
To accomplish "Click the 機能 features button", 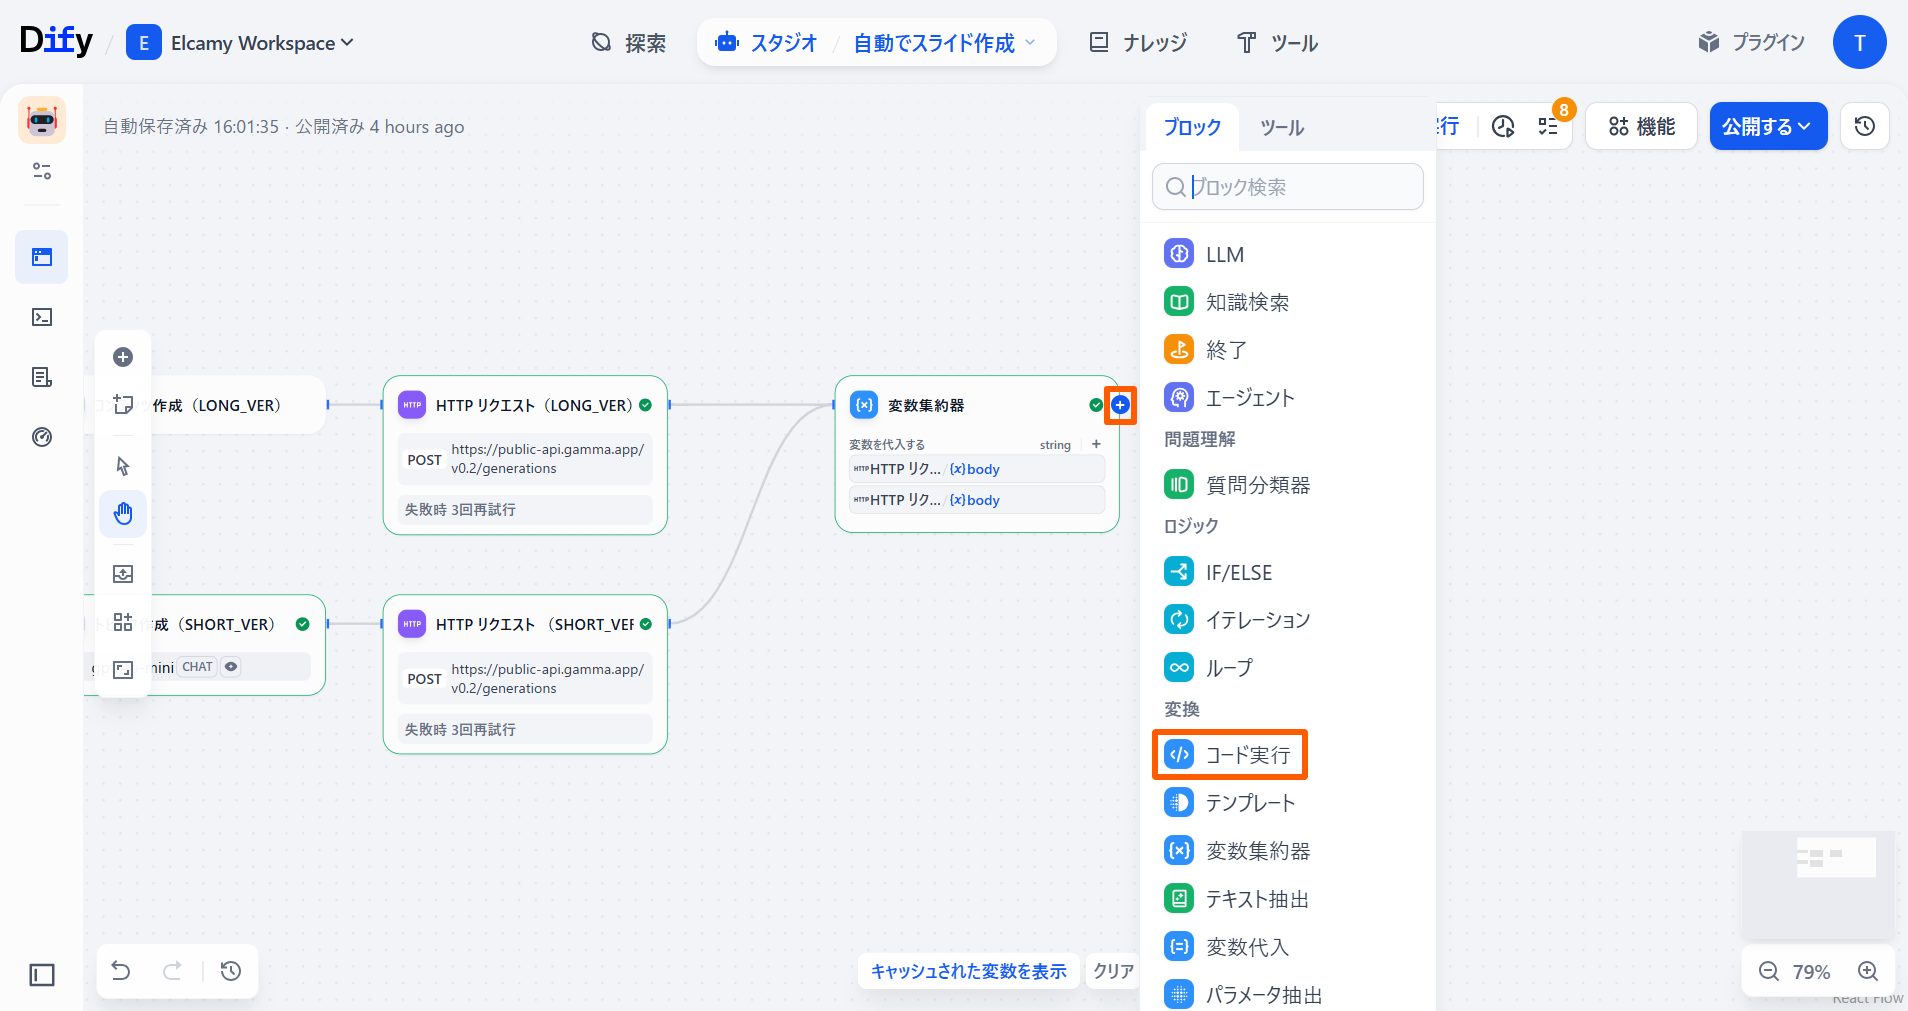I will (1641, 126).
